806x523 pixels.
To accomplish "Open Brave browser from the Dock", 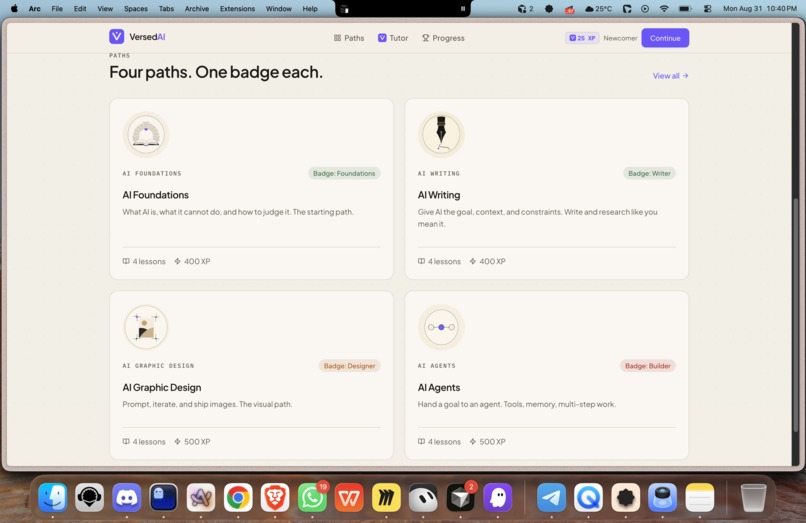I will click(x=275, y=497).
